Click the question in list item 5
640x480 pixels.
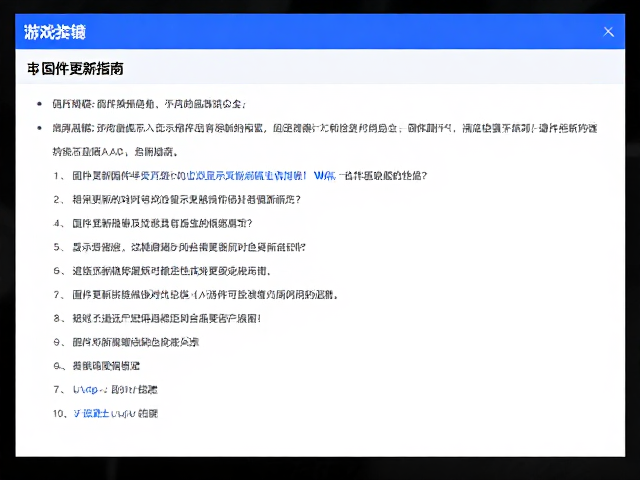(x=189, y=247)
